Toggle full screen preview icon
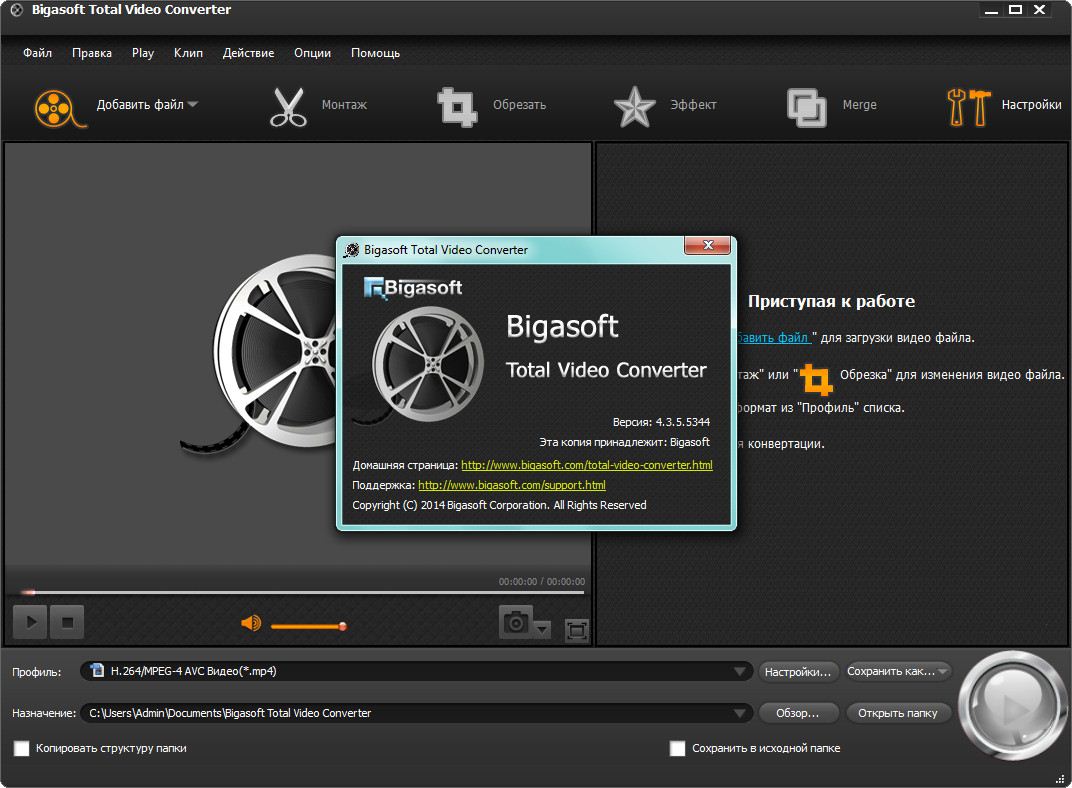The width and height of the screenshot is (1072, 788). click(x=577, y=629)
